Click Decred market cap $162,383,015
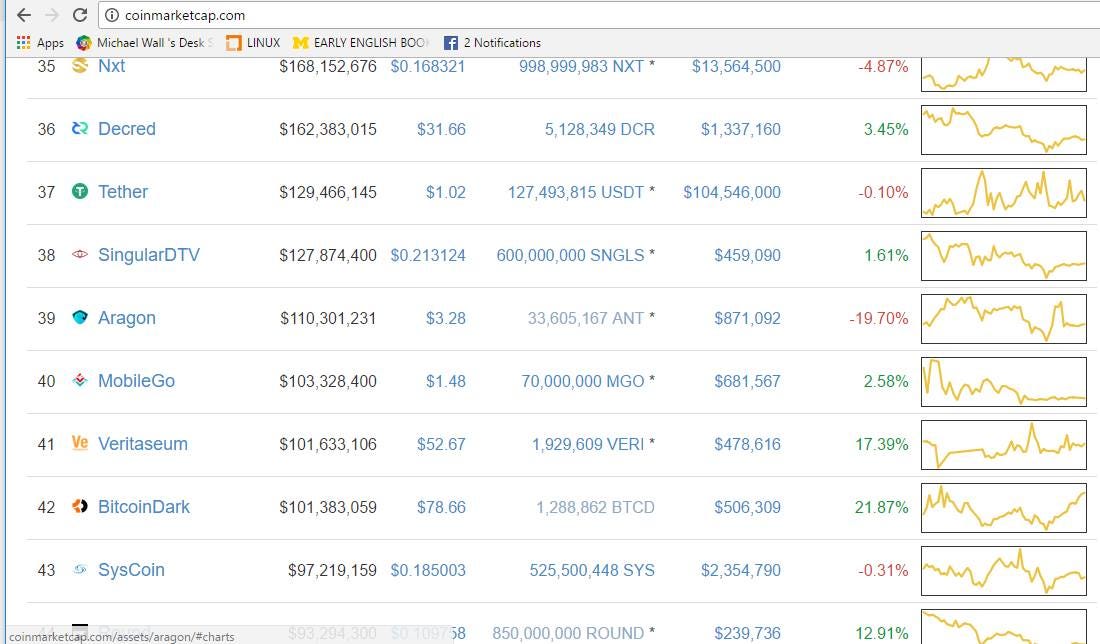1100x644 pixels. pos(328,130)
